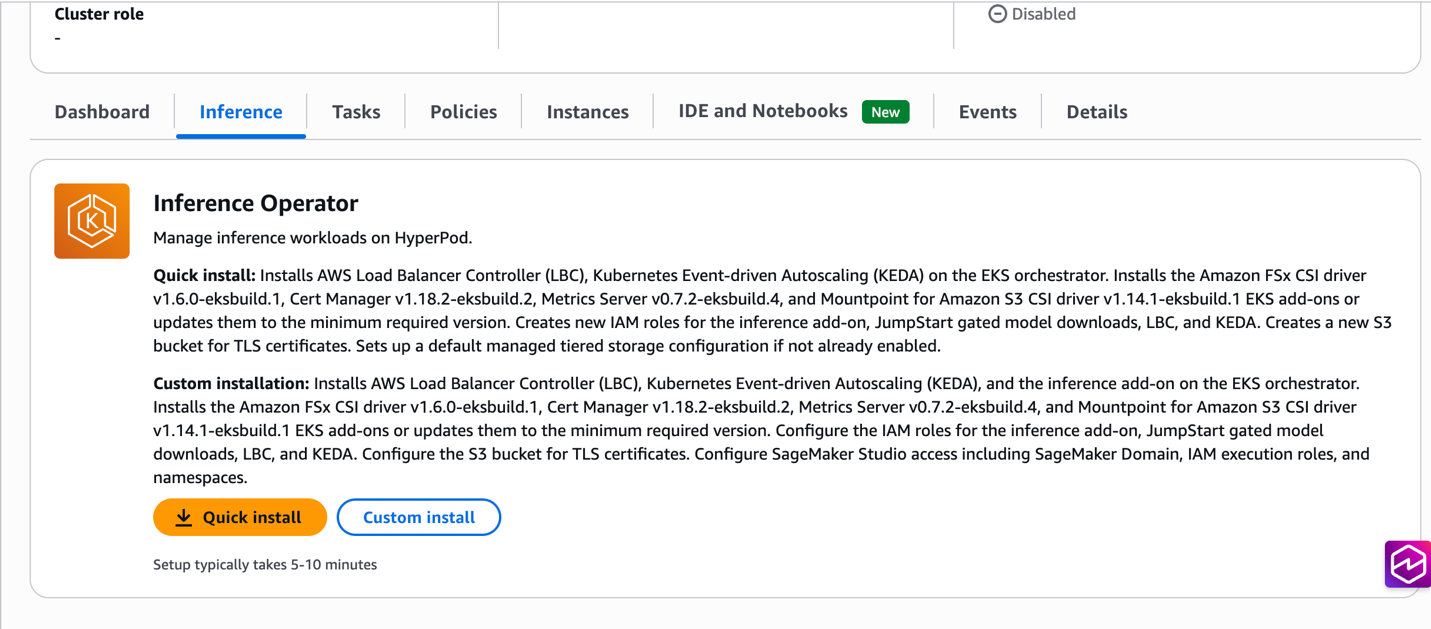Screen dimensions: 1431x629
Task: Choose Custom install for the Inference Operator
Action: point(418,517)
